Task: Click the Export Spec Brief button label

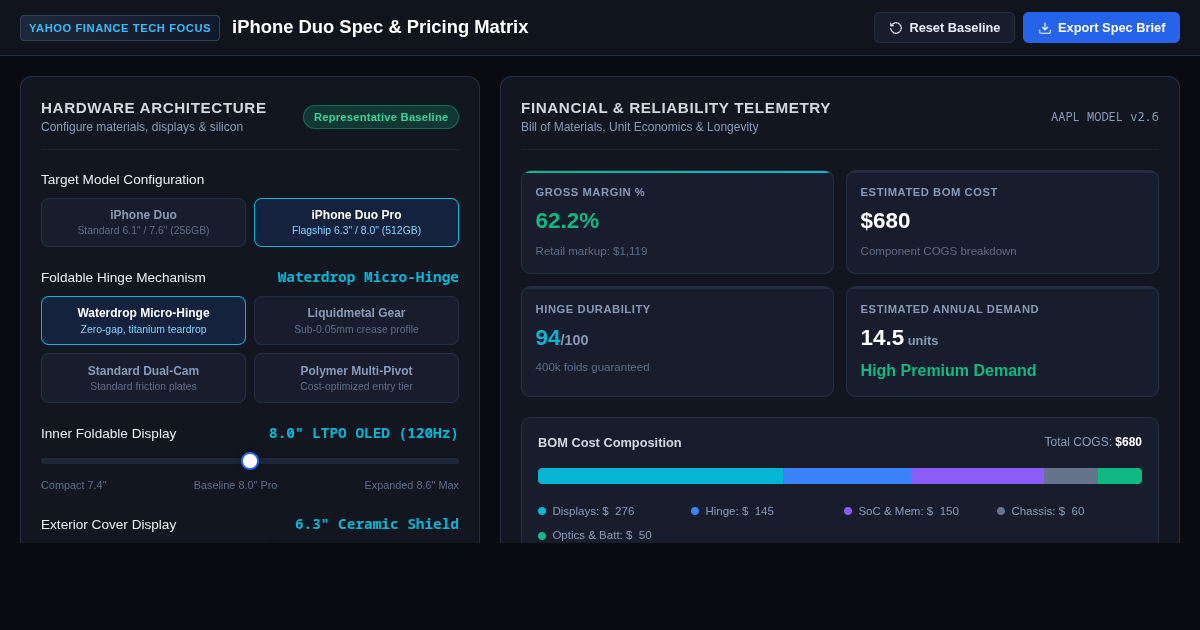Action: 1112,28
